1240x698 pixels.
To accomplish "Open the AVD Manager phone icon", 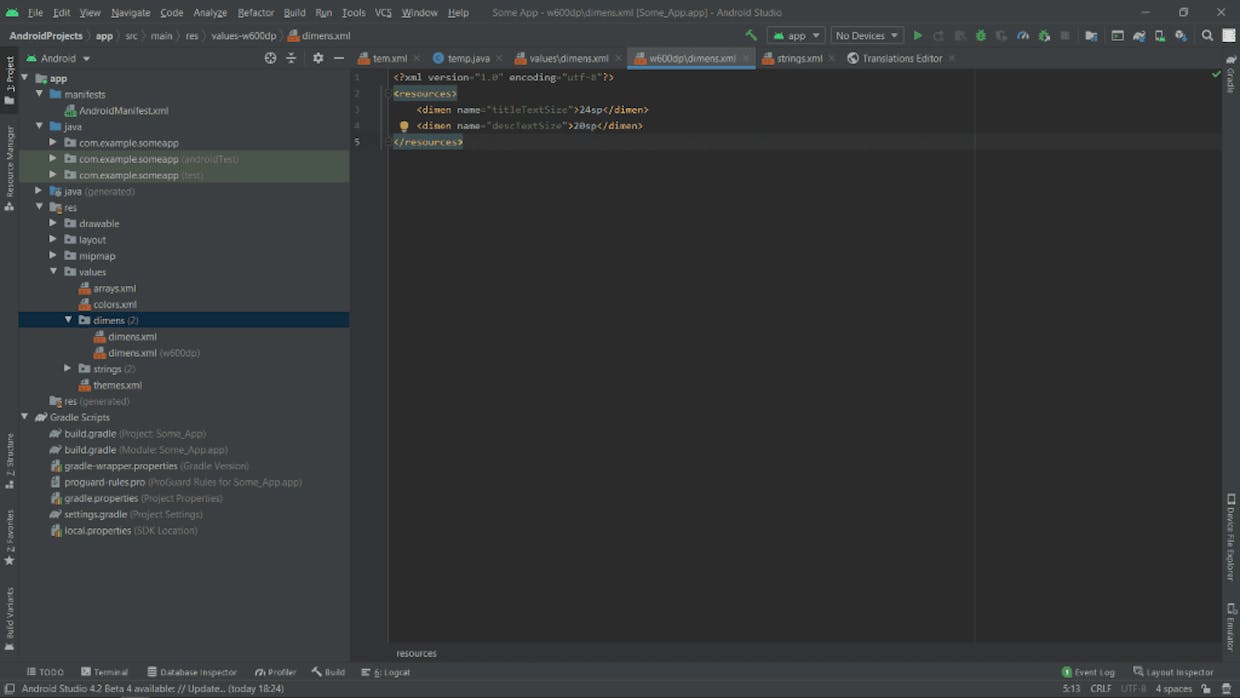I will point(1160,35).
